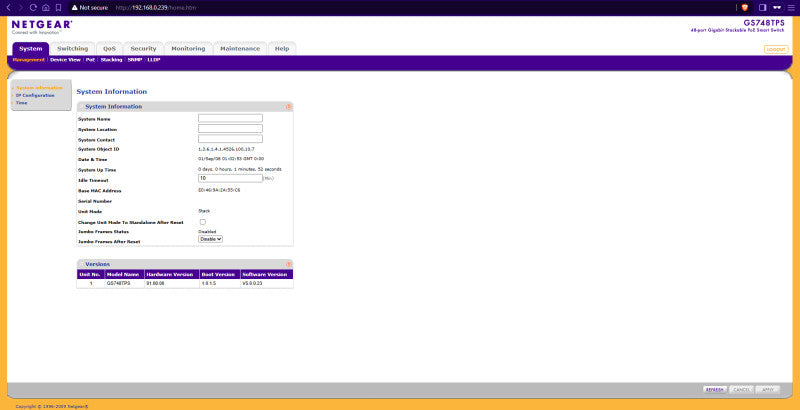Bookmark this page with the bookmark icon

[58, 8]
